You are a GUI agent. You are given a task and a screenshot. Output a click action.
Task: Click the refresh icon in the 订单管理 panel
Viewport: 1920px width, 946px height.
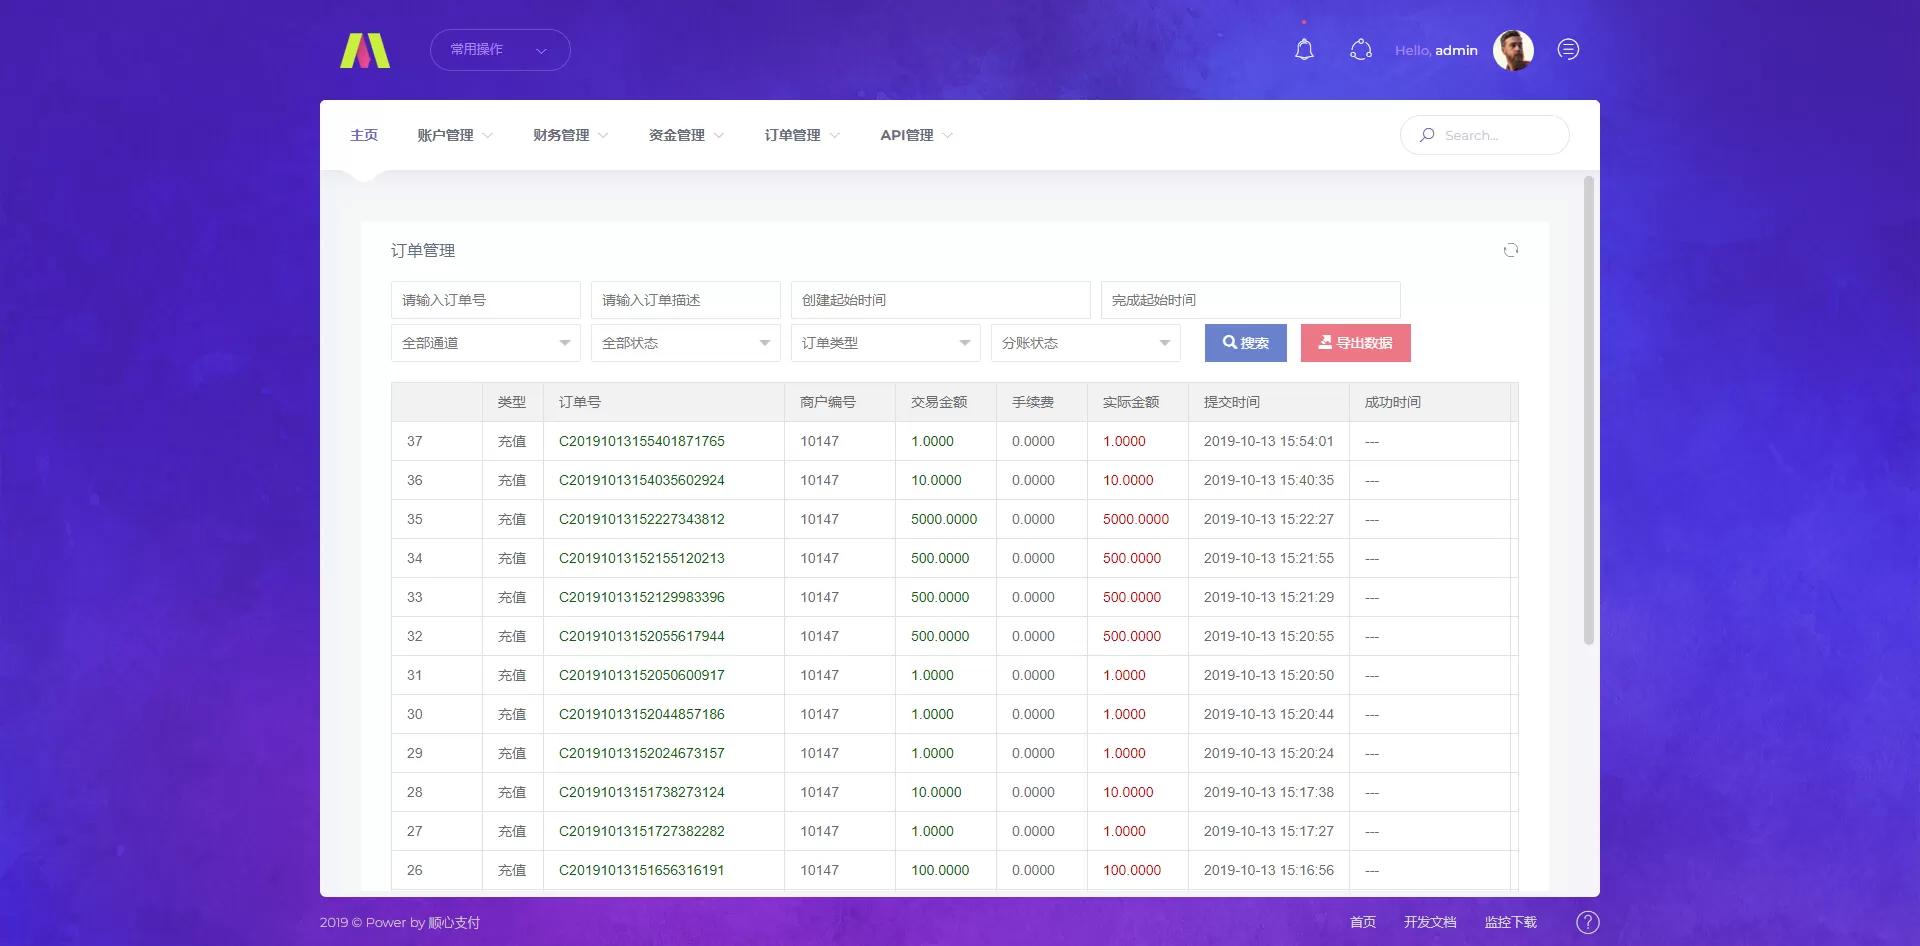click(x=1510, y=250)
